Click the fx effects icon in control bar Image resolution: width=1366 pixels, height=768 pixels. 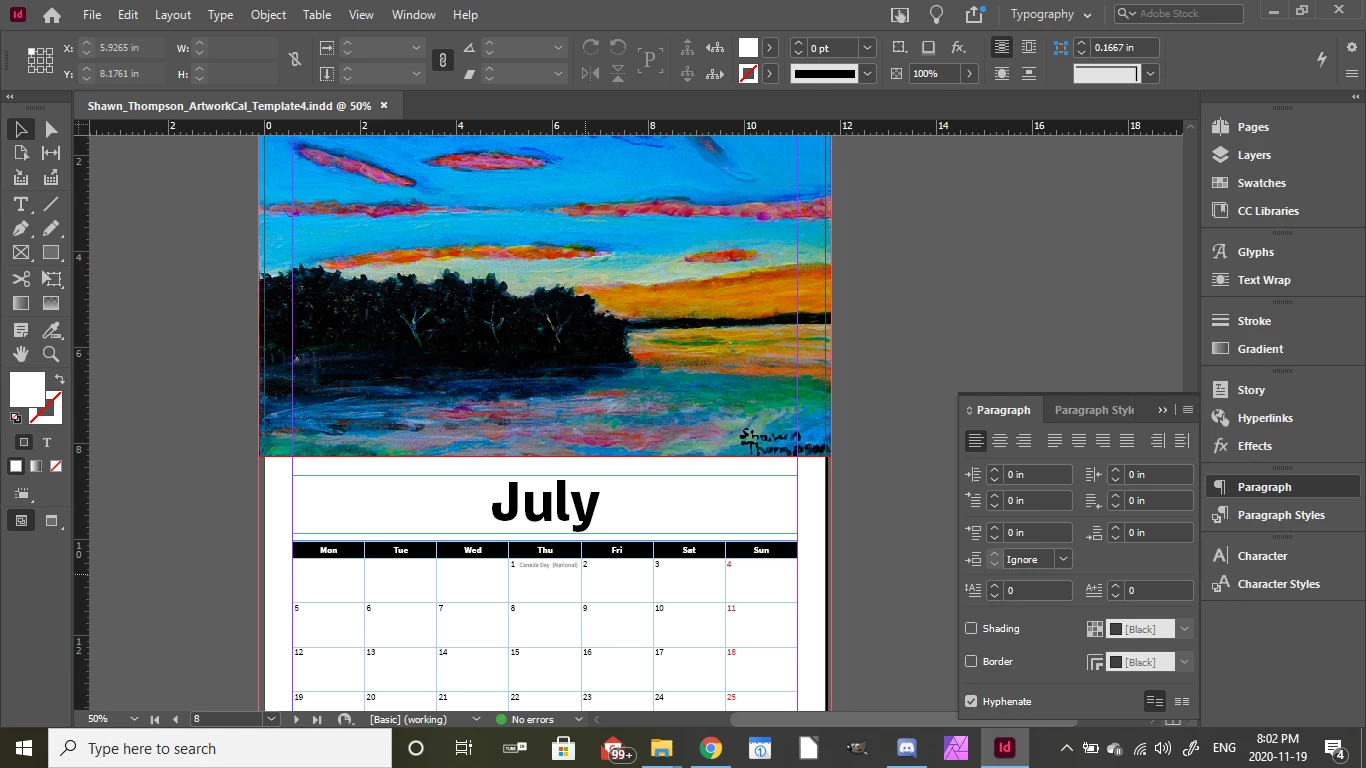[958, 47]
